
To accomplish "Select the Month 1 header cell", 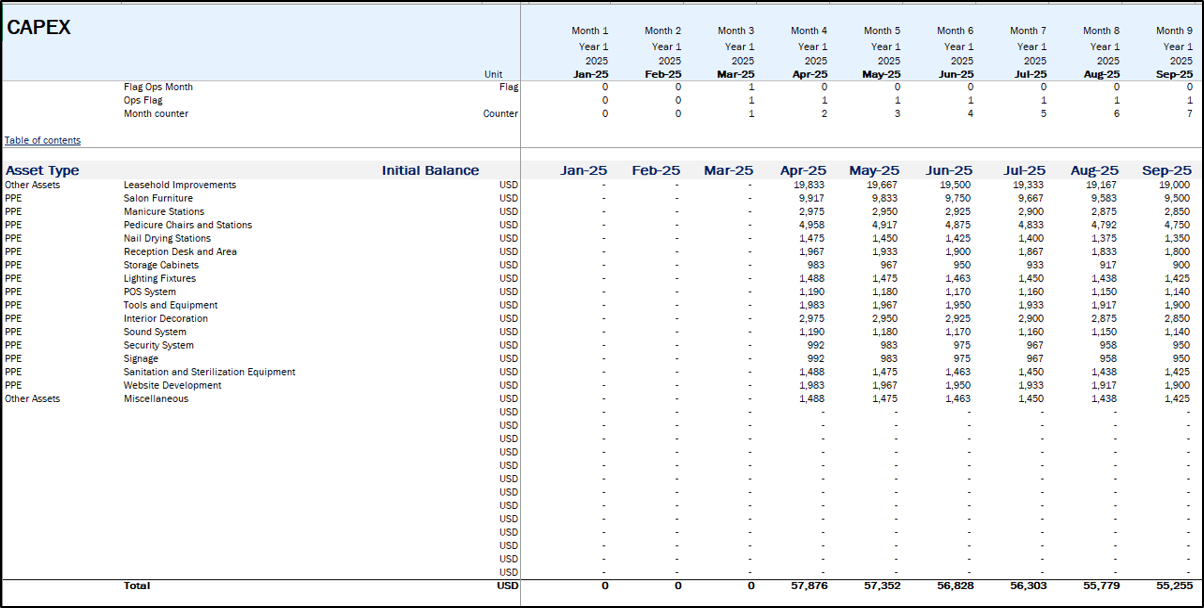I will (x=589, y=31).
